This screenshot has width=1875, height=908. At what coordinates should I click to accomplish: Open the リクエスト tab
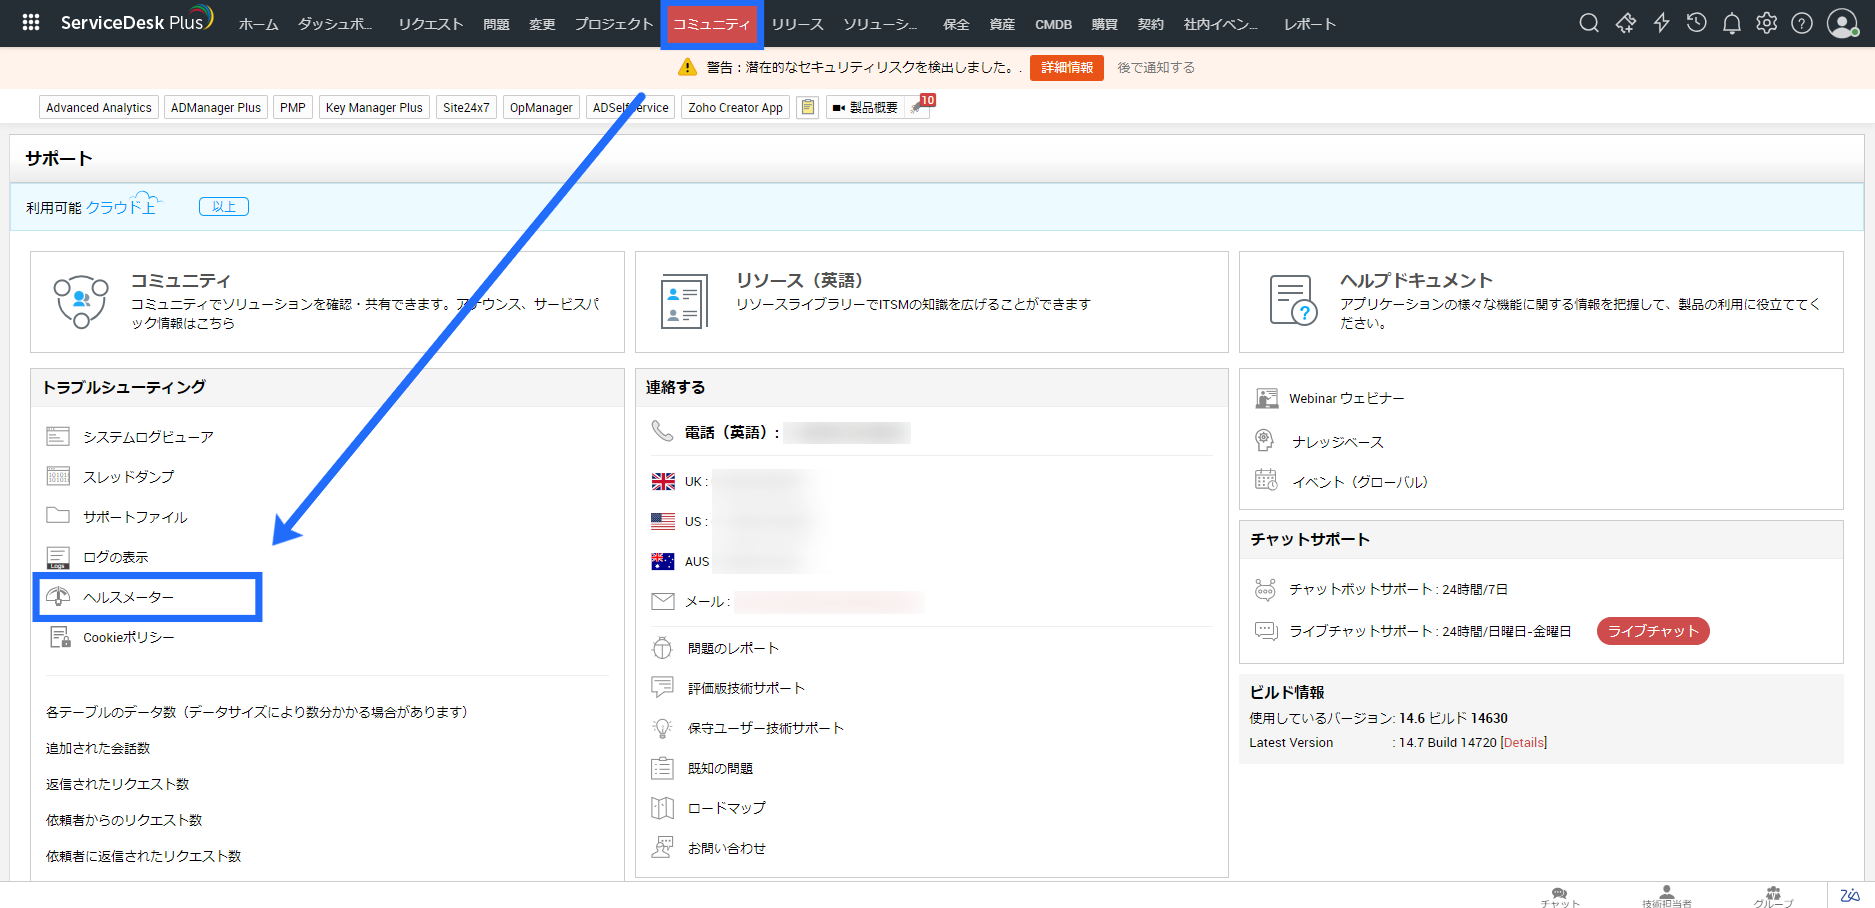[x=430, y=24]
